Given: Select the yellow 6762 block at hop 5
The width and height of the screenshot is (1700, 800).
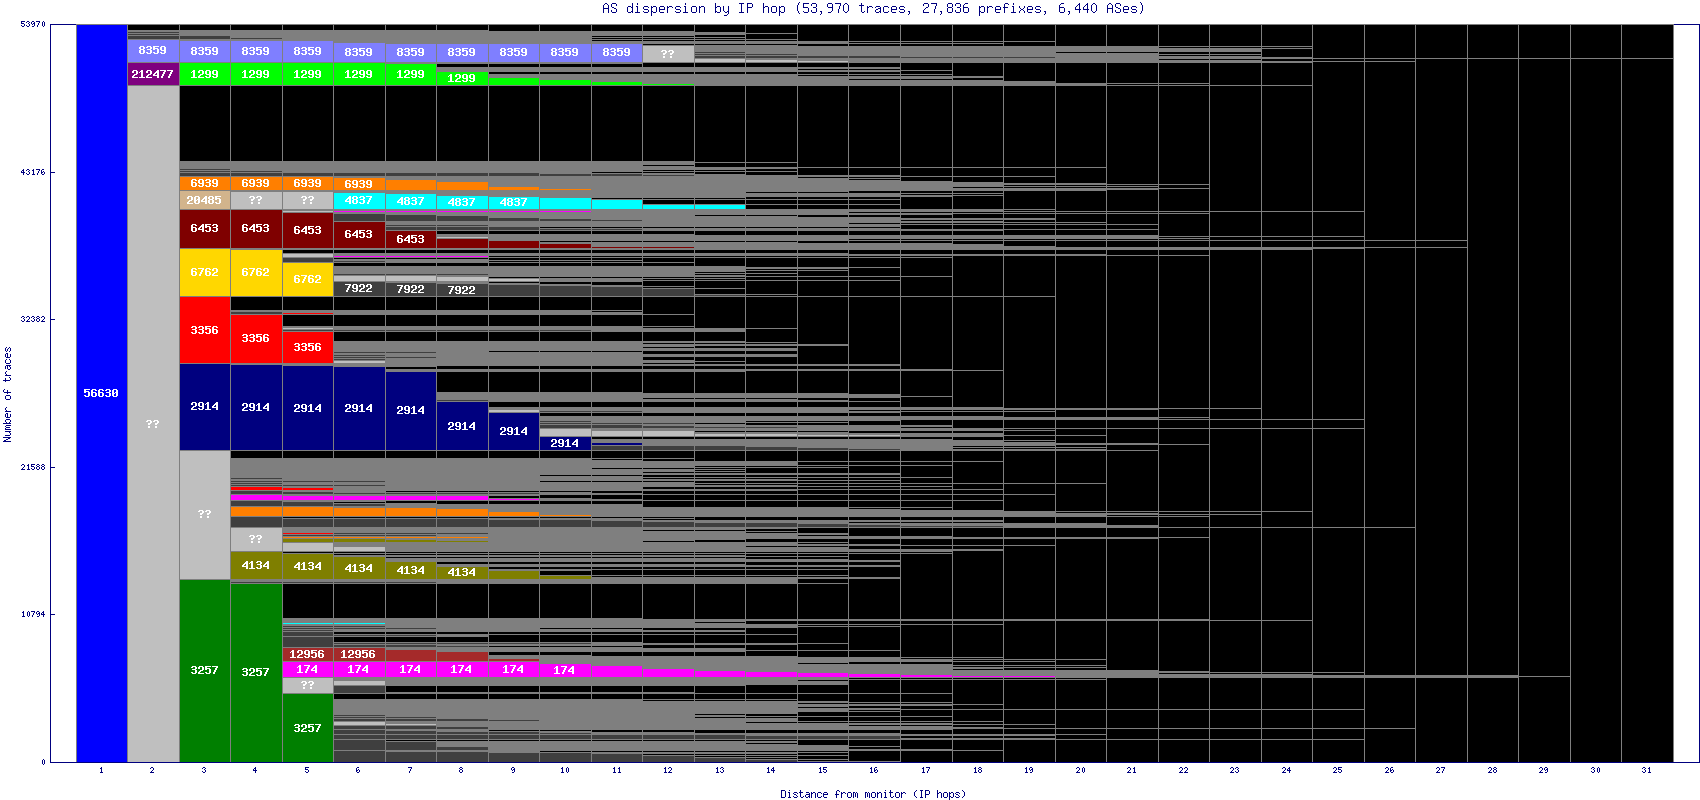Looking at the screenshot, I should (x=307, y=279).
